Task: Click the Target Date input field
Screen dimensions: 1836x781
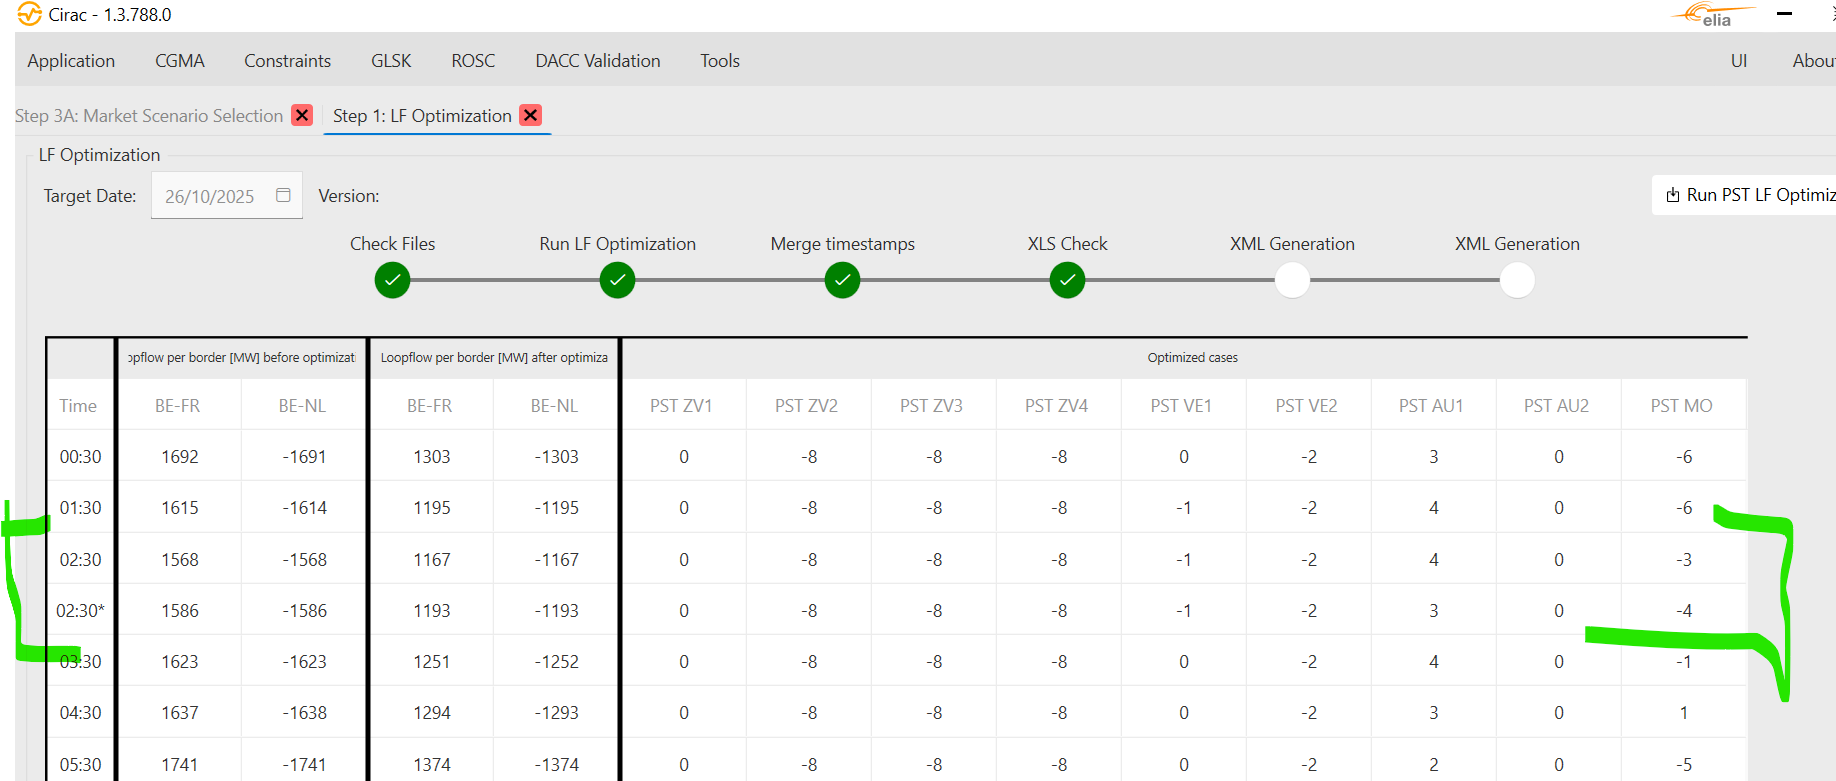Action: 210,196
